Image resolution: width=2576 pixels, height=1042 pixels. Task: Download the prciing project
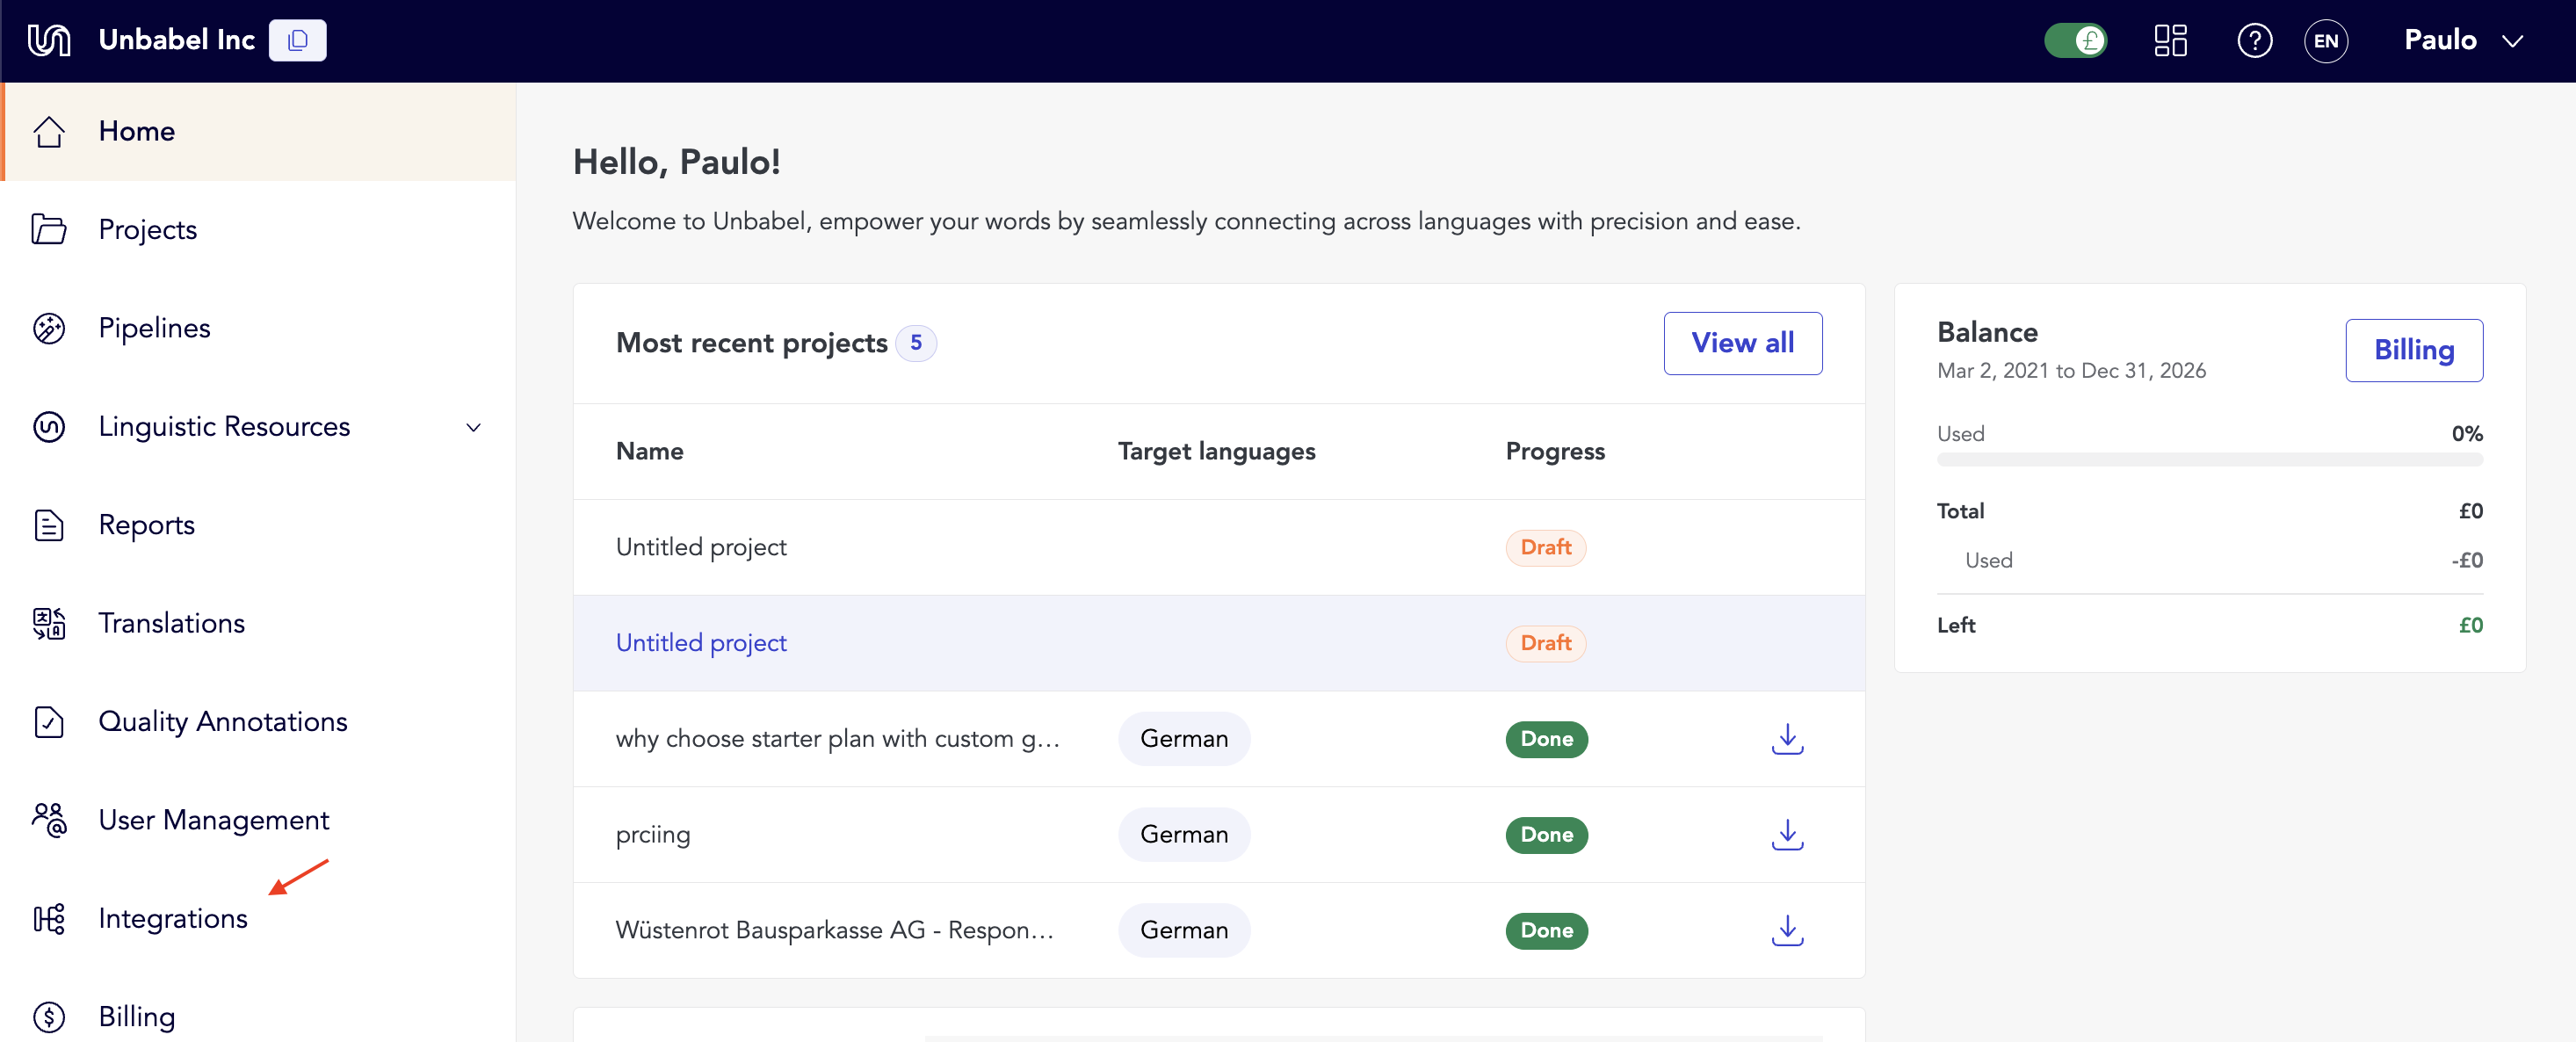[1787, 835]
